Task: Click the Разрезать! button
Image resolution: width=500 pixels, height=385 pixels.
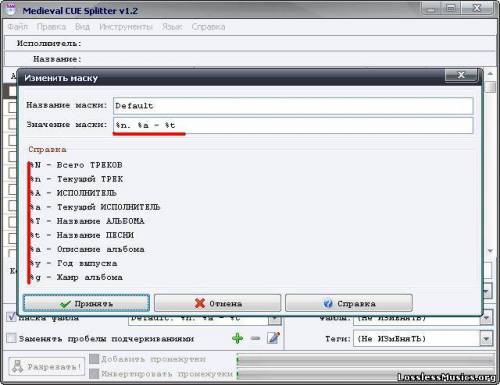Action: tap(47, 366)
